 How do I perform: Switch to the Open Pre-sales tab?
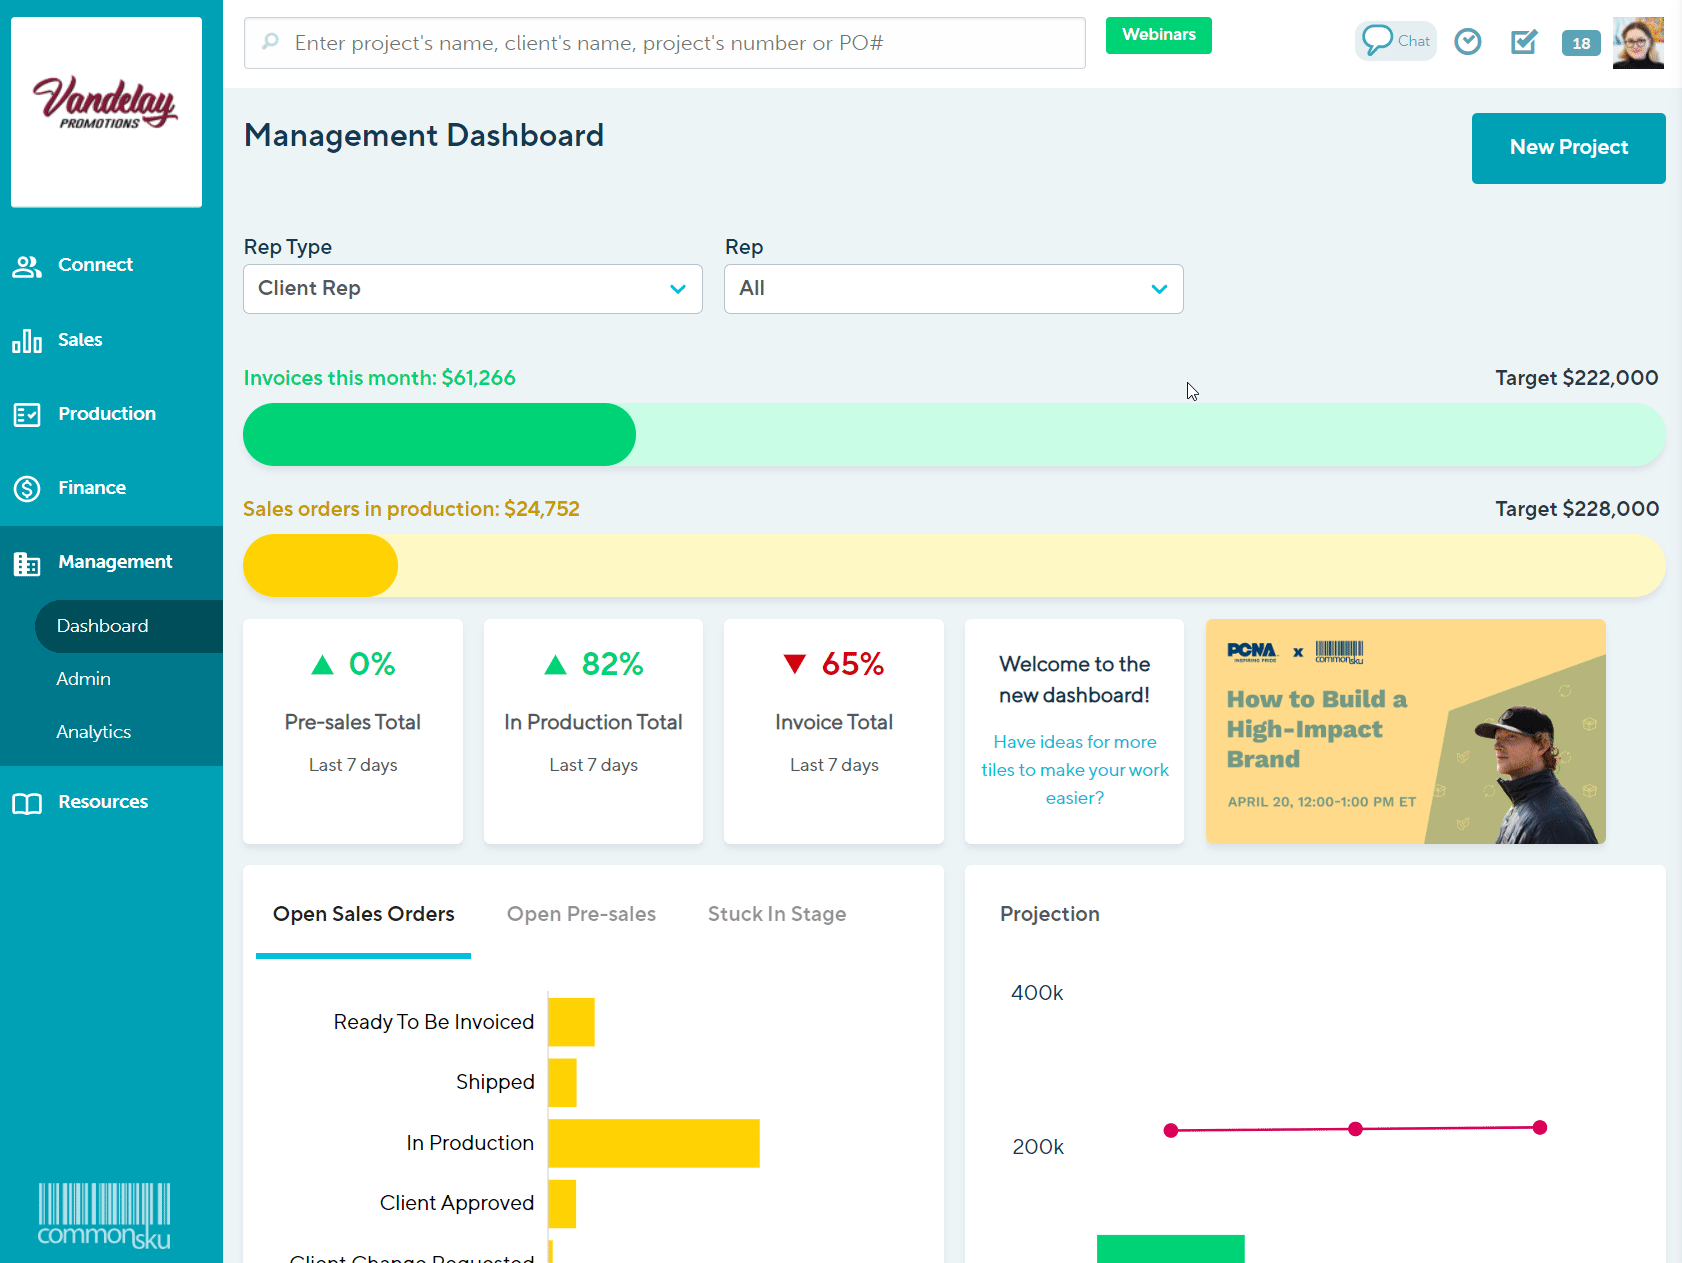[x=581, y=914]
